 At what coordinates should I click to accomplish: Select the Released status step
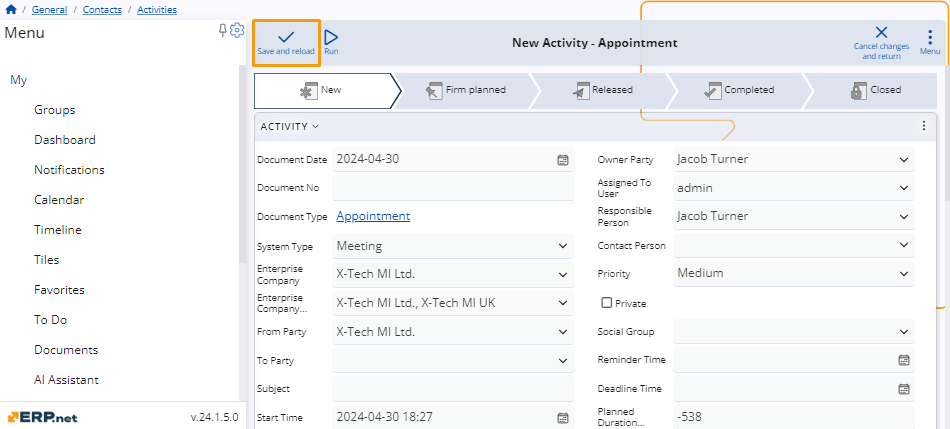(603, 91)
